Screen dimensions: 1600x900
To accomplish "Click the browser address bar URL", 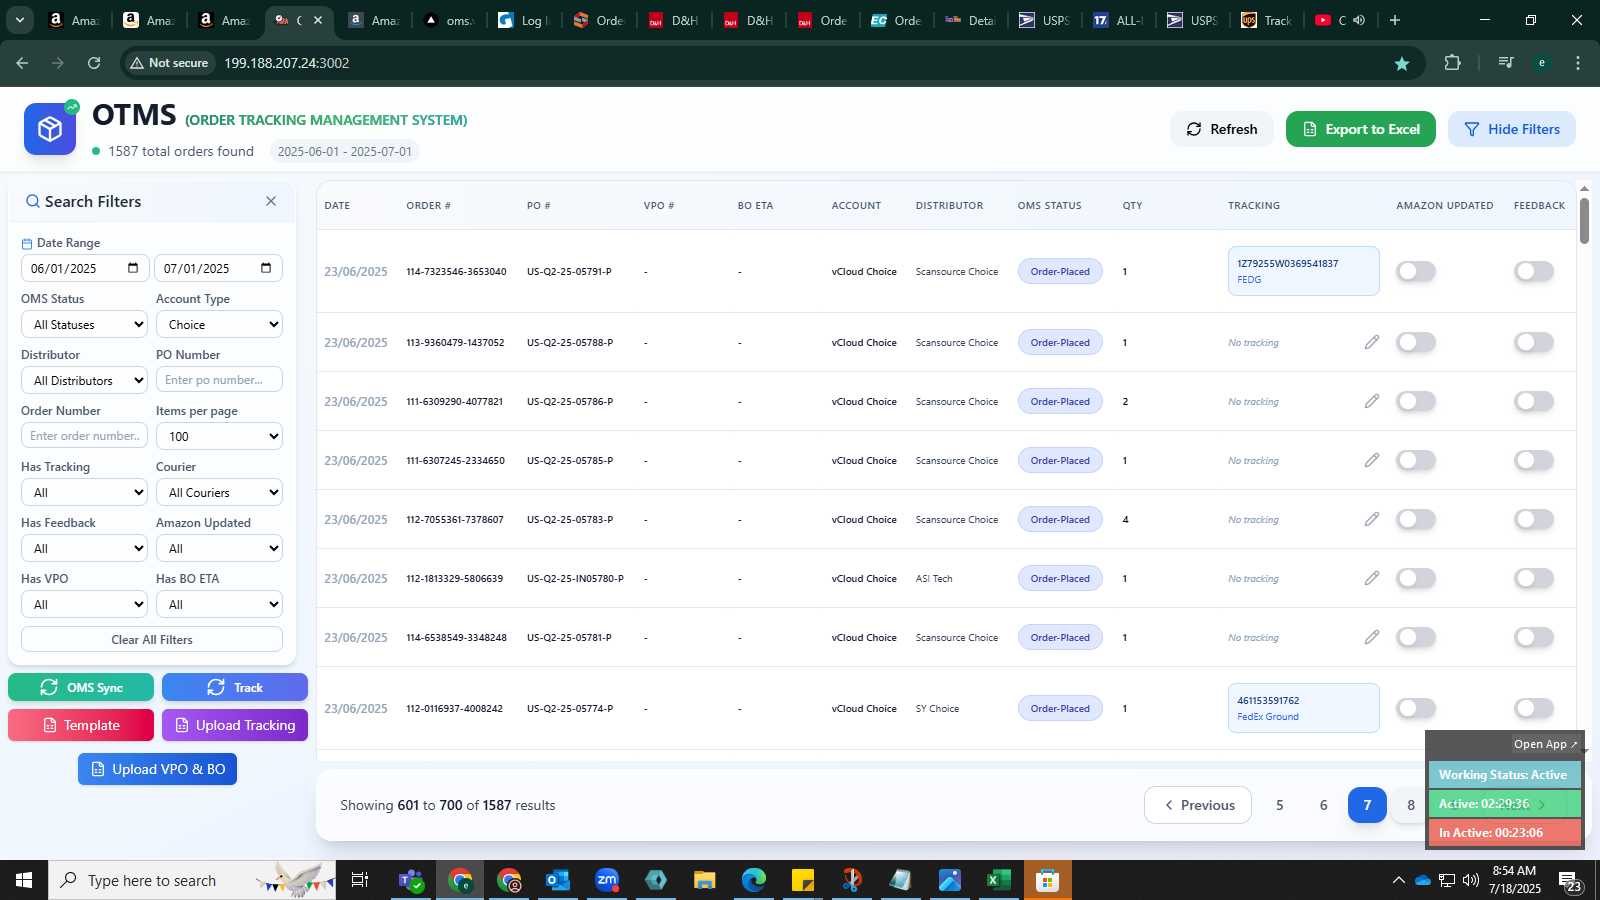I will pyautogui.click(x=287, y=63).
